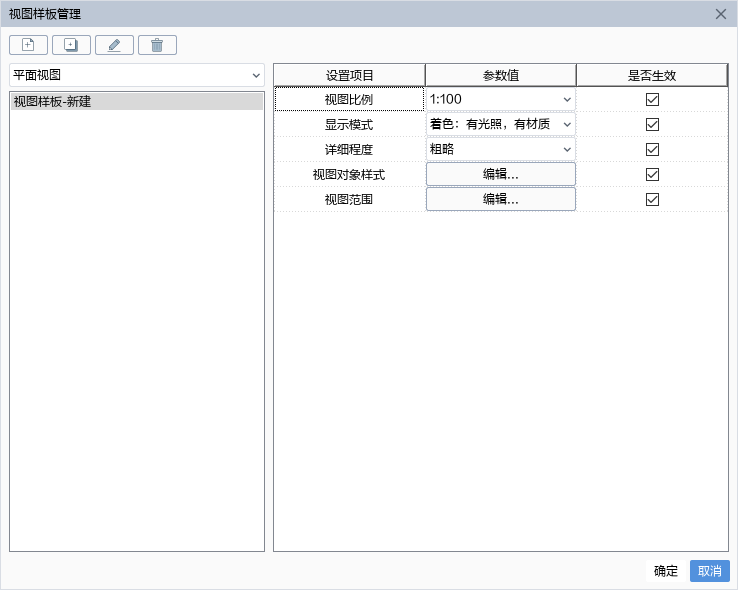Image resolution: width=738 pixels, height=590 pixels.
Task: Open the 详细程度 粗略 dropdown
Action: point(500,149)
